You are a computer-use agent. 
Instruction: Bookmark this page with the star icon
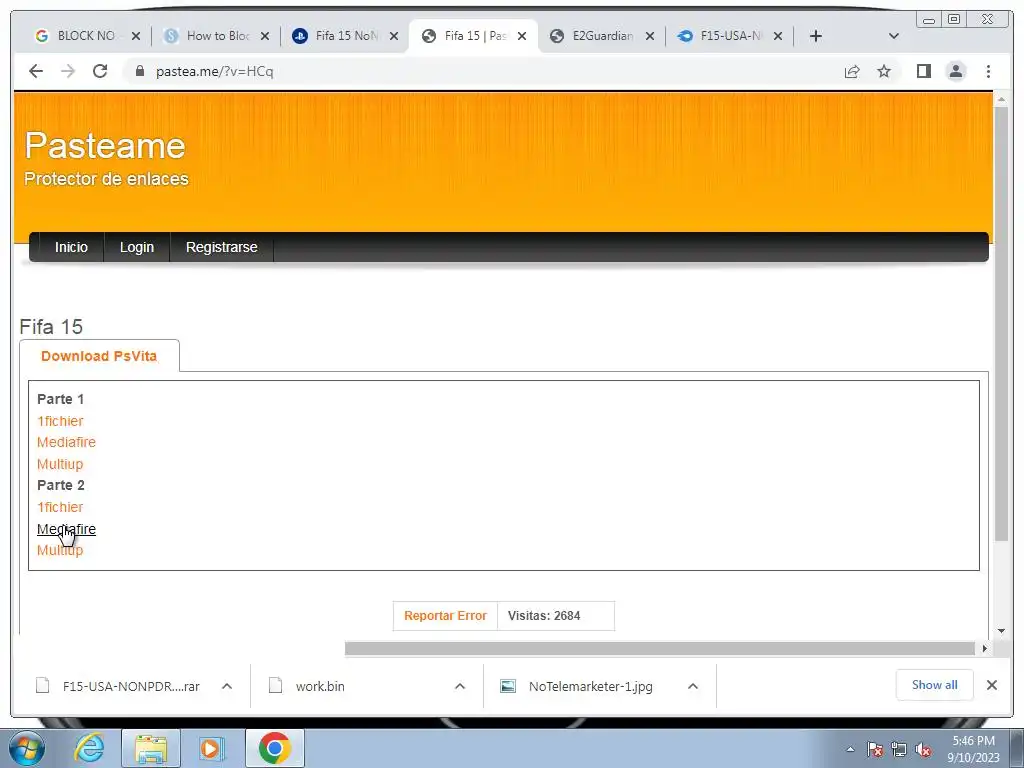tap(884, 71)
